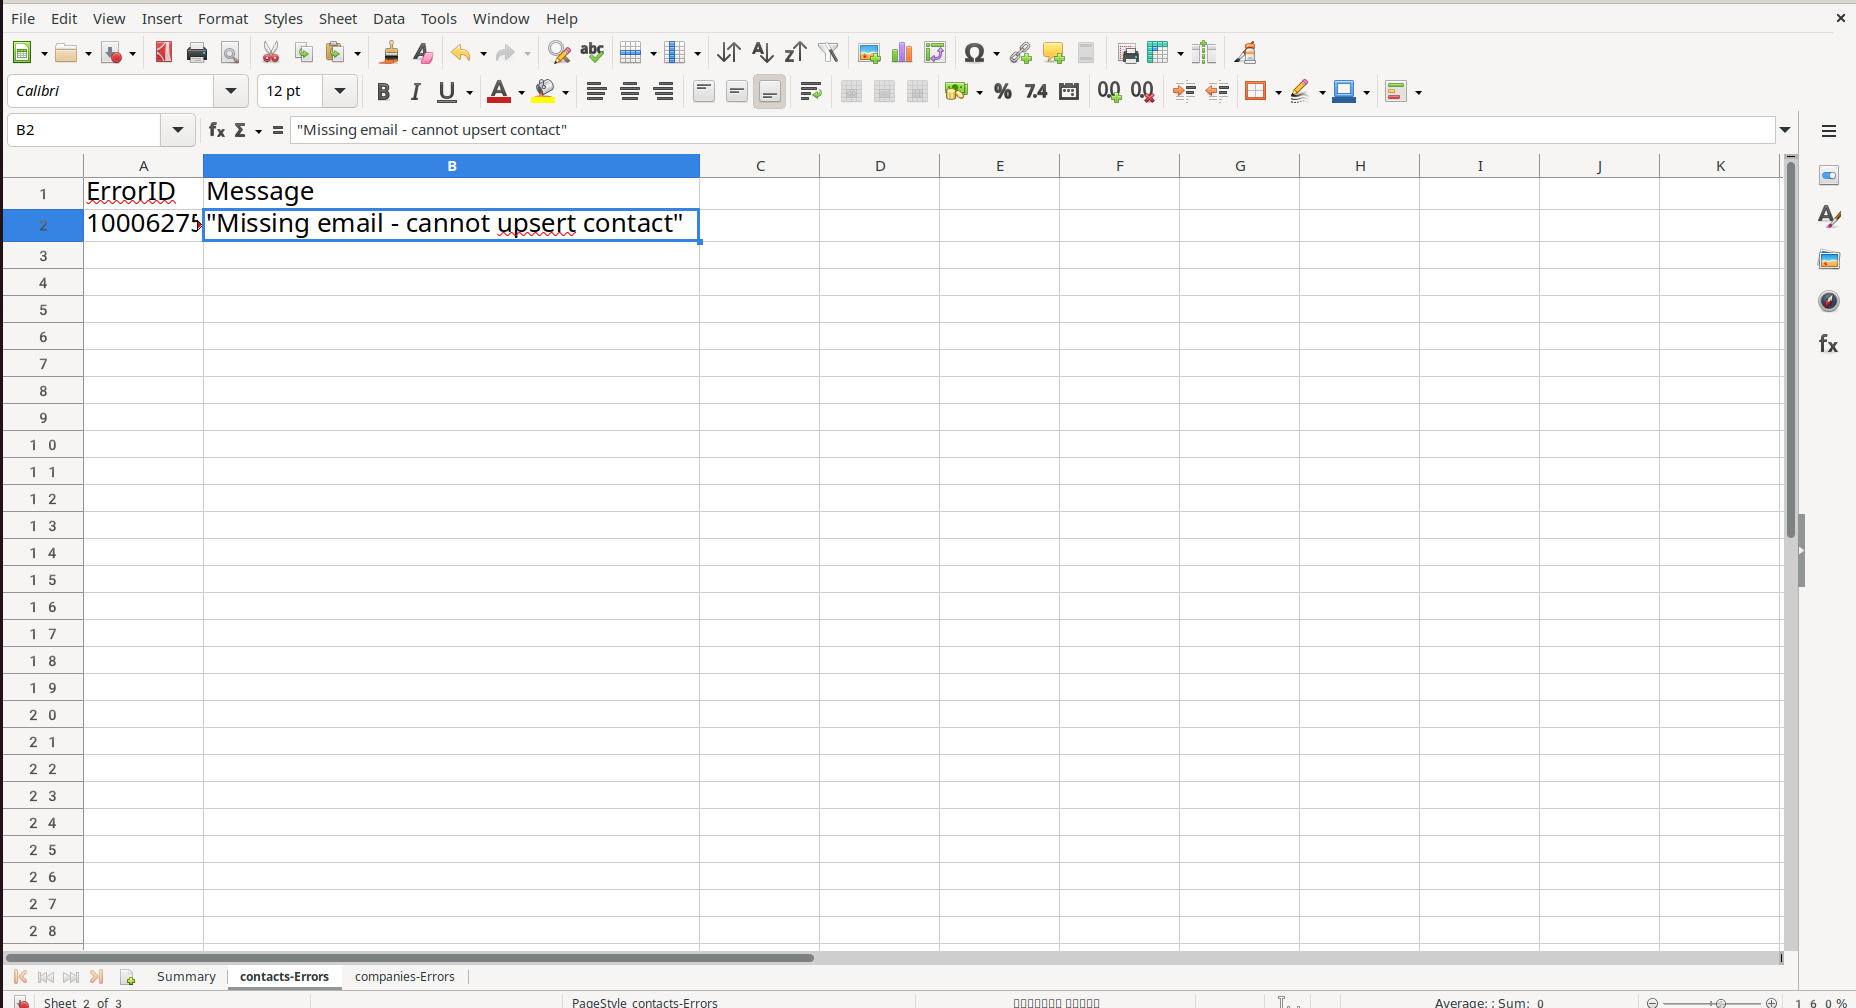Click the Insert Special Character icon

coord(973,53)
